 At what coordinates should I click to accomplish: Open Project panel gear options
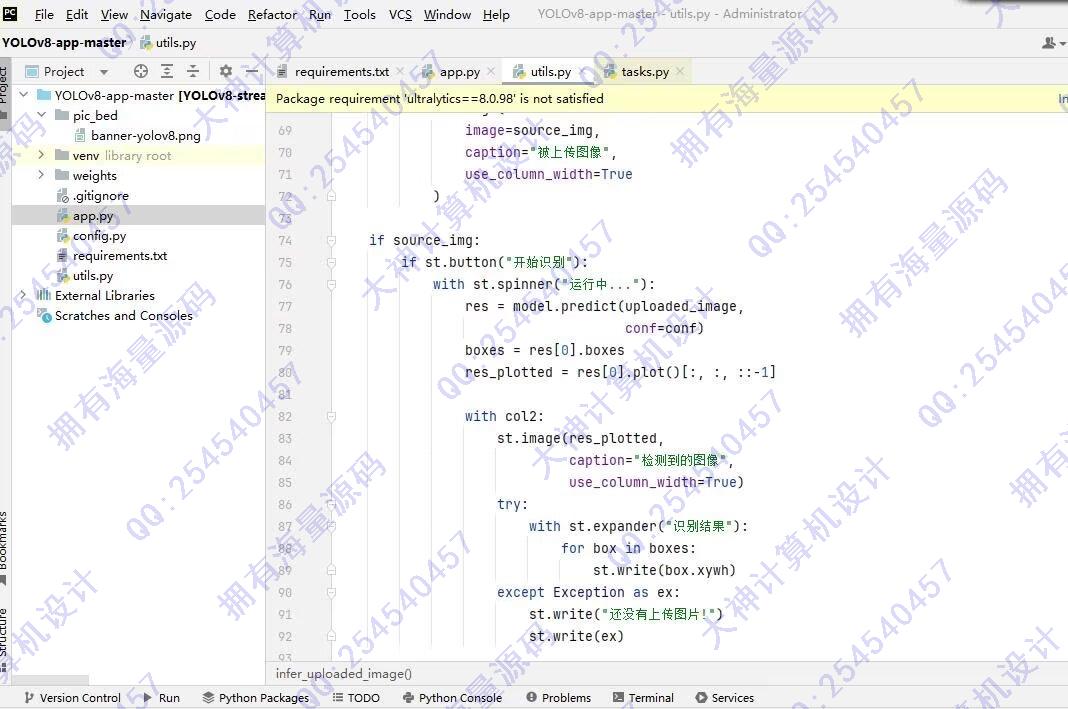pyautogui.click(x=226, y=71)
